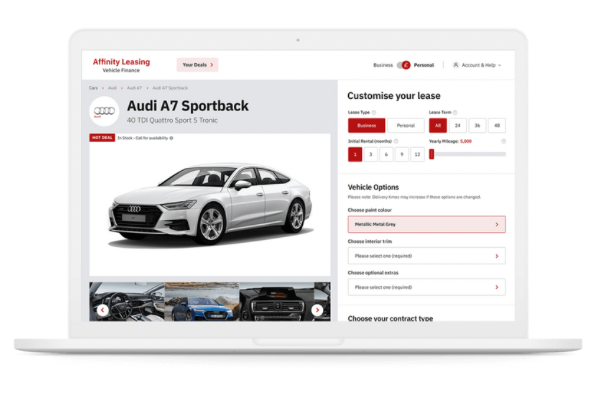
Task: Select Personal lease type option
Action: tap(406, 126)
